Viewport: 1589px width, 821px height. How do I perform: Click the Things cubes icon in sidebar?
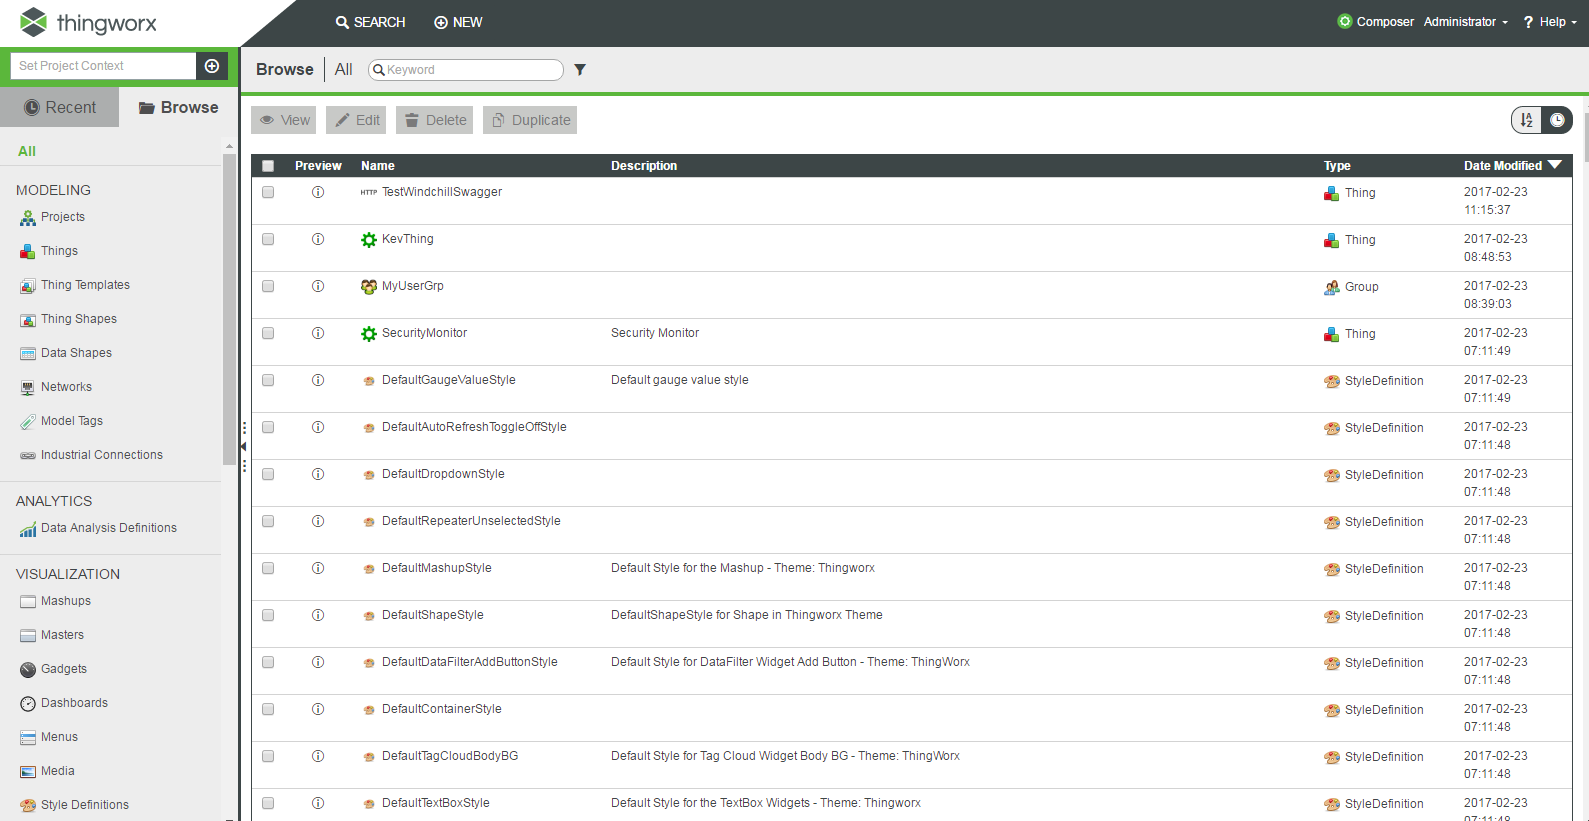point(28,252)
